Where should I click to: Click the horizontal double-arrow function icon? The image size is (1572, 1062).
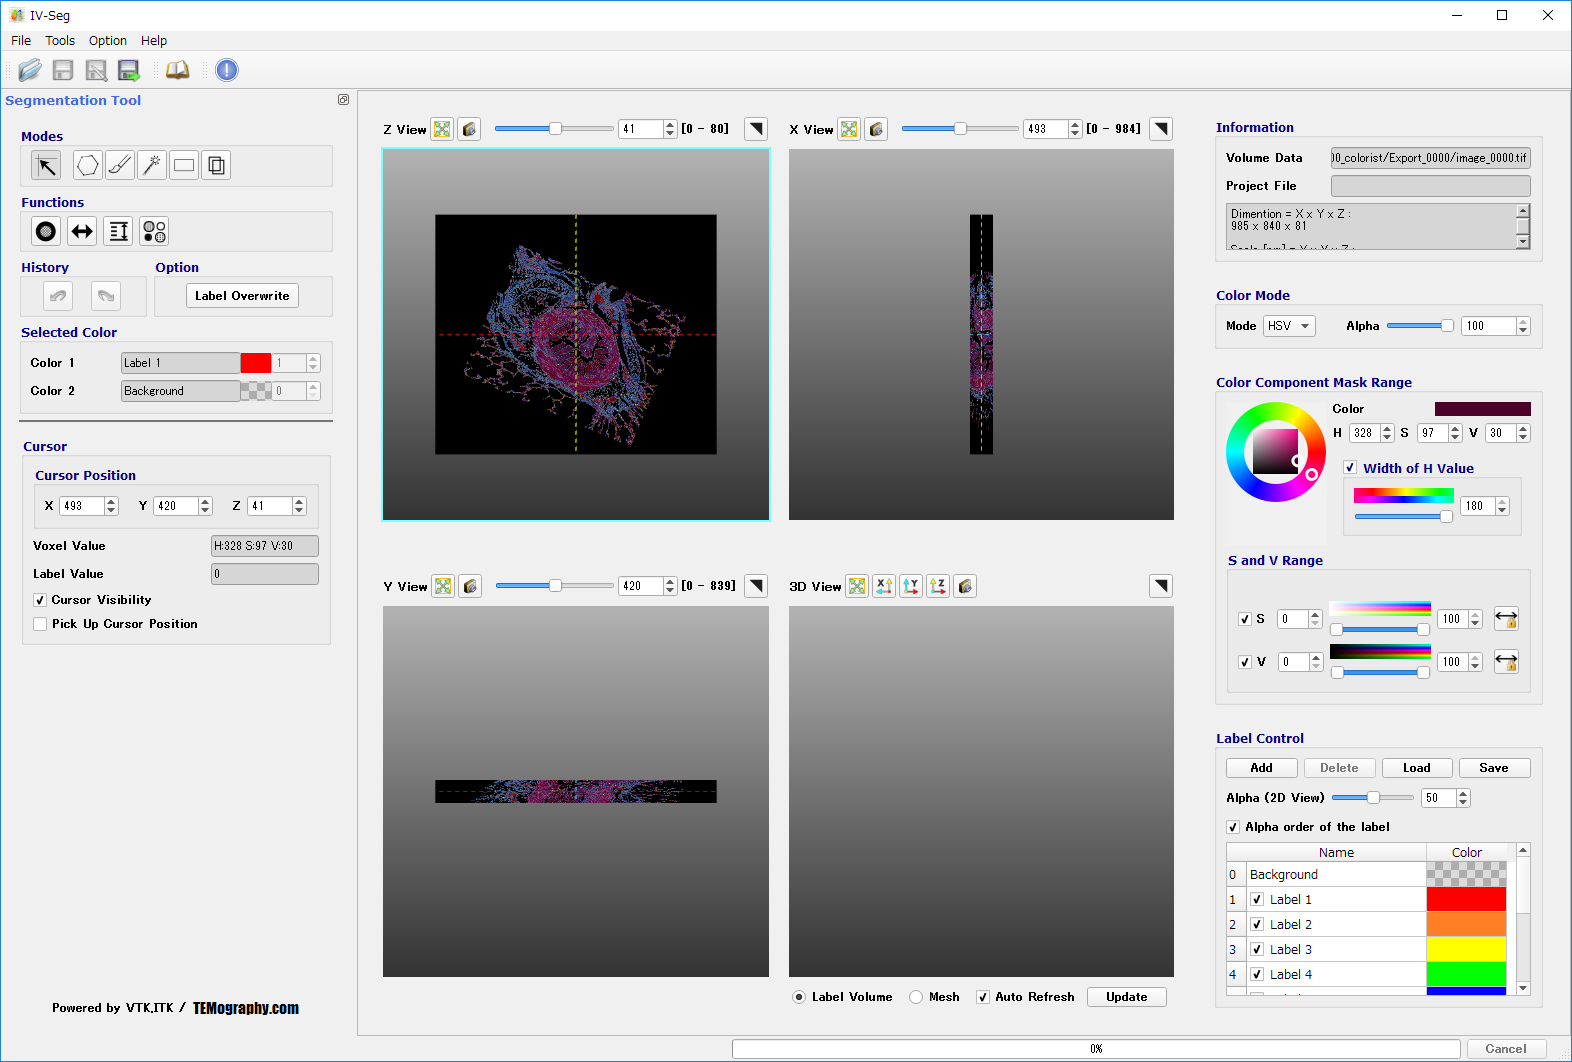(82, 231)
